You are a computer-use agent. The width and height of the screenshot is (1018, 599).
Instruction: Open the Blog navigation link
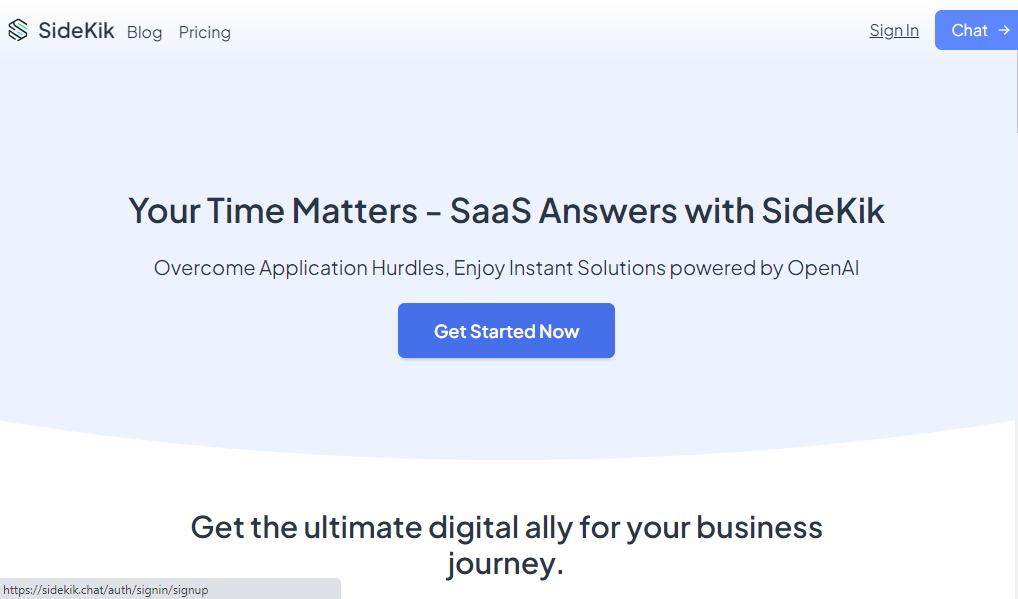tap(144, 32)
